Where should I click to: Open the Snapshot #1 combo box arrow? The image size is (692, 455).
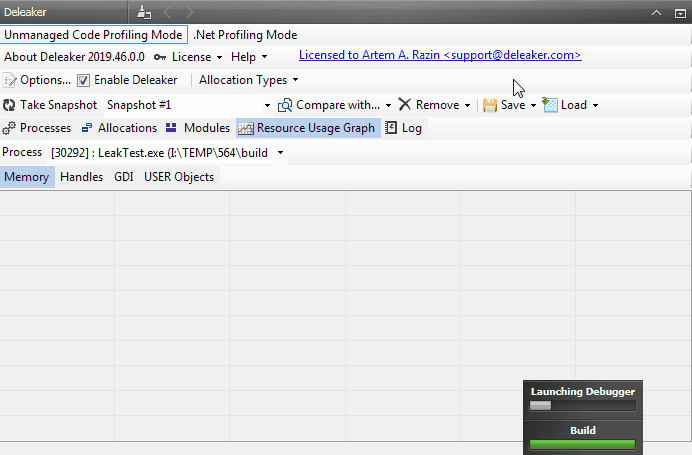tap(267, 105)
